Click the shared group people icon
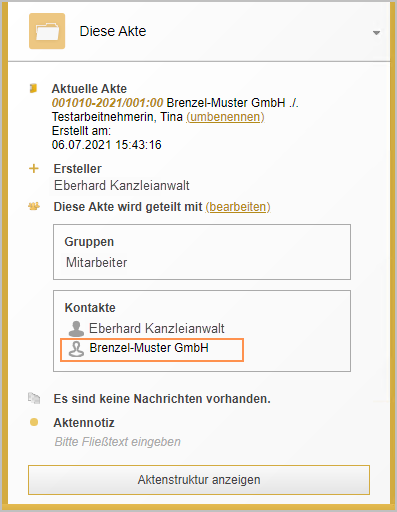Screen dimensions: 397x512 (34, 207)
